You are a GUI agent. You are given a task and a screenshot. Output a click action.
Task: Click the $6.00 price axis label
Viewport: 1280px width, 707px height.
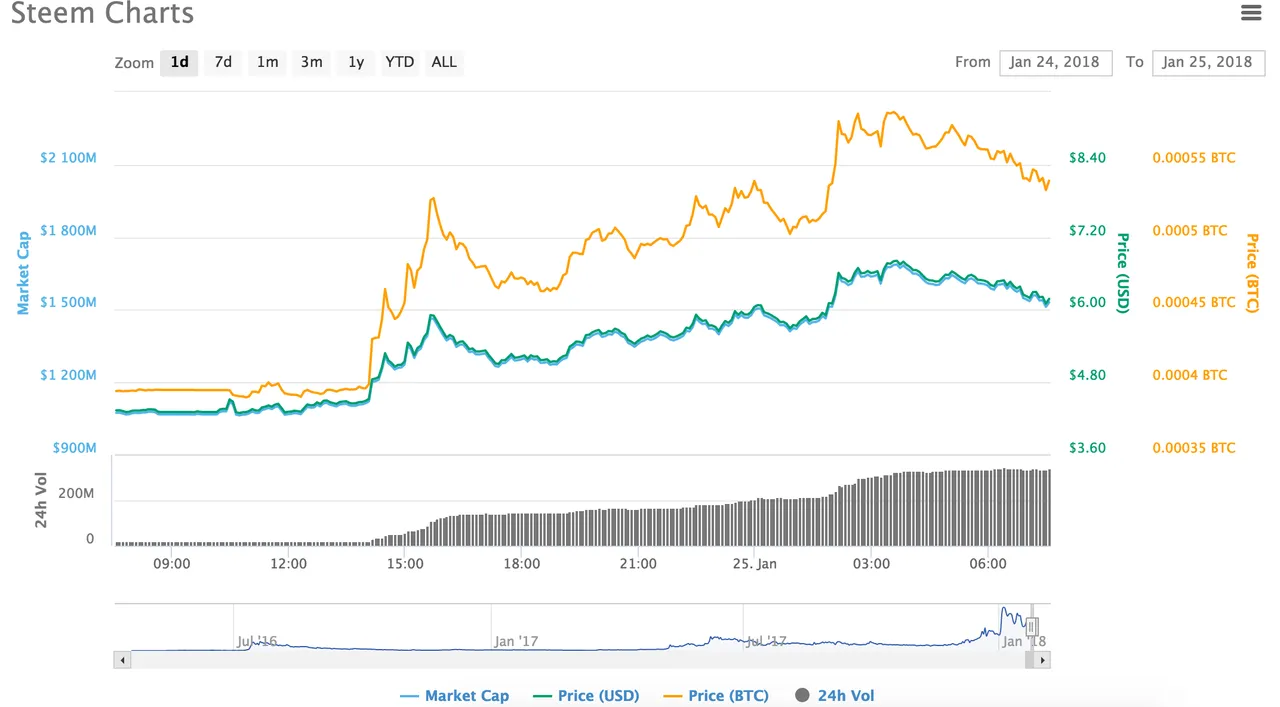(x=1087, y=303)
